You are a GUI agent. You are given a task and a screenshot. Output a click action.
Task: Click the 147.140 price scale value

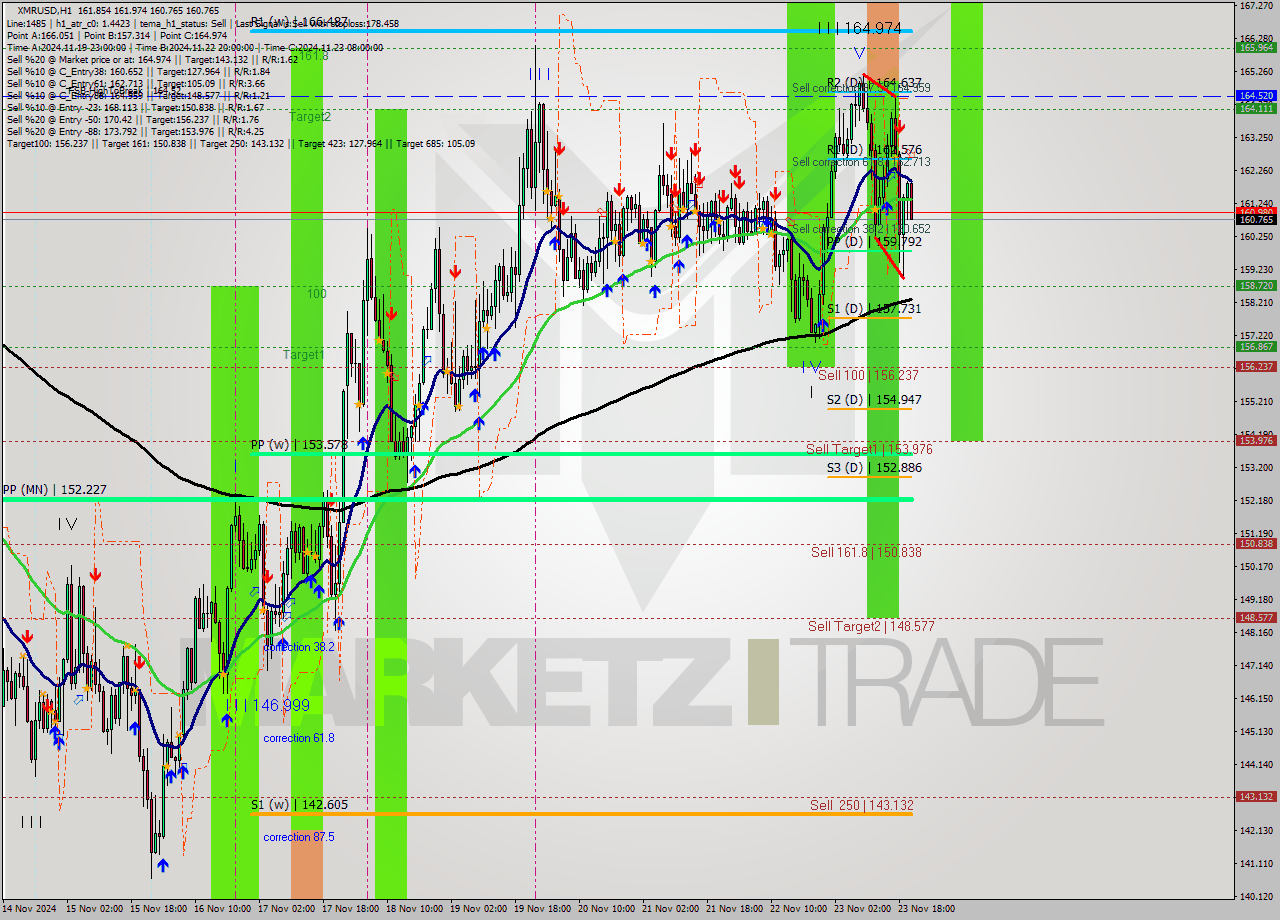point(1256,665)
